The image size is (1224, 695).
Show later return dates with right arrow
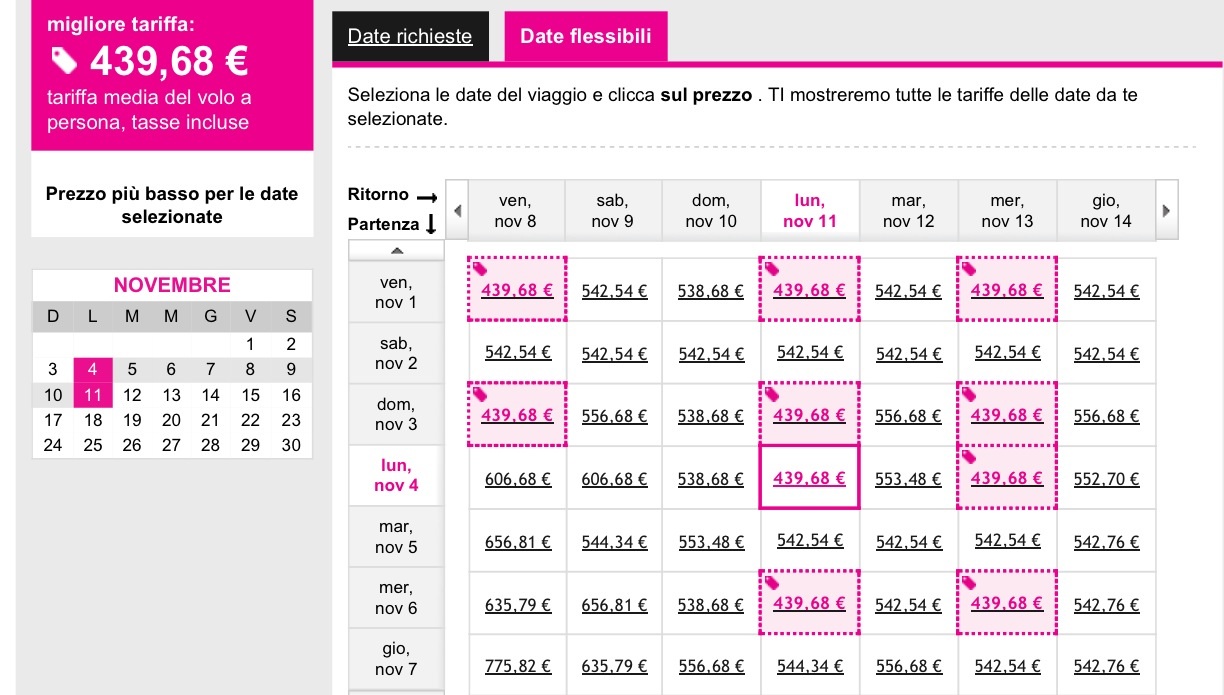1166,211
